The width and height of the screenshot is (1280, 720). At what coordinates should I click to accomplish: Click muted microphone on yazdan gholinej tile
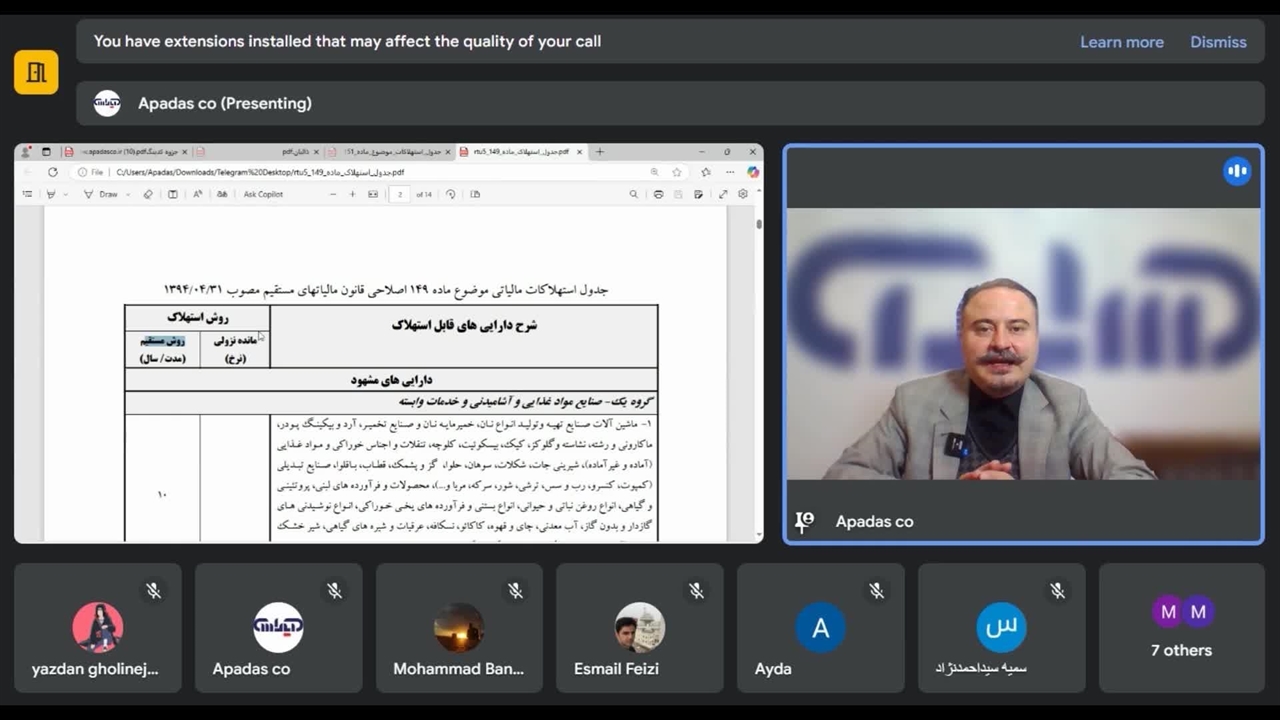153,591
